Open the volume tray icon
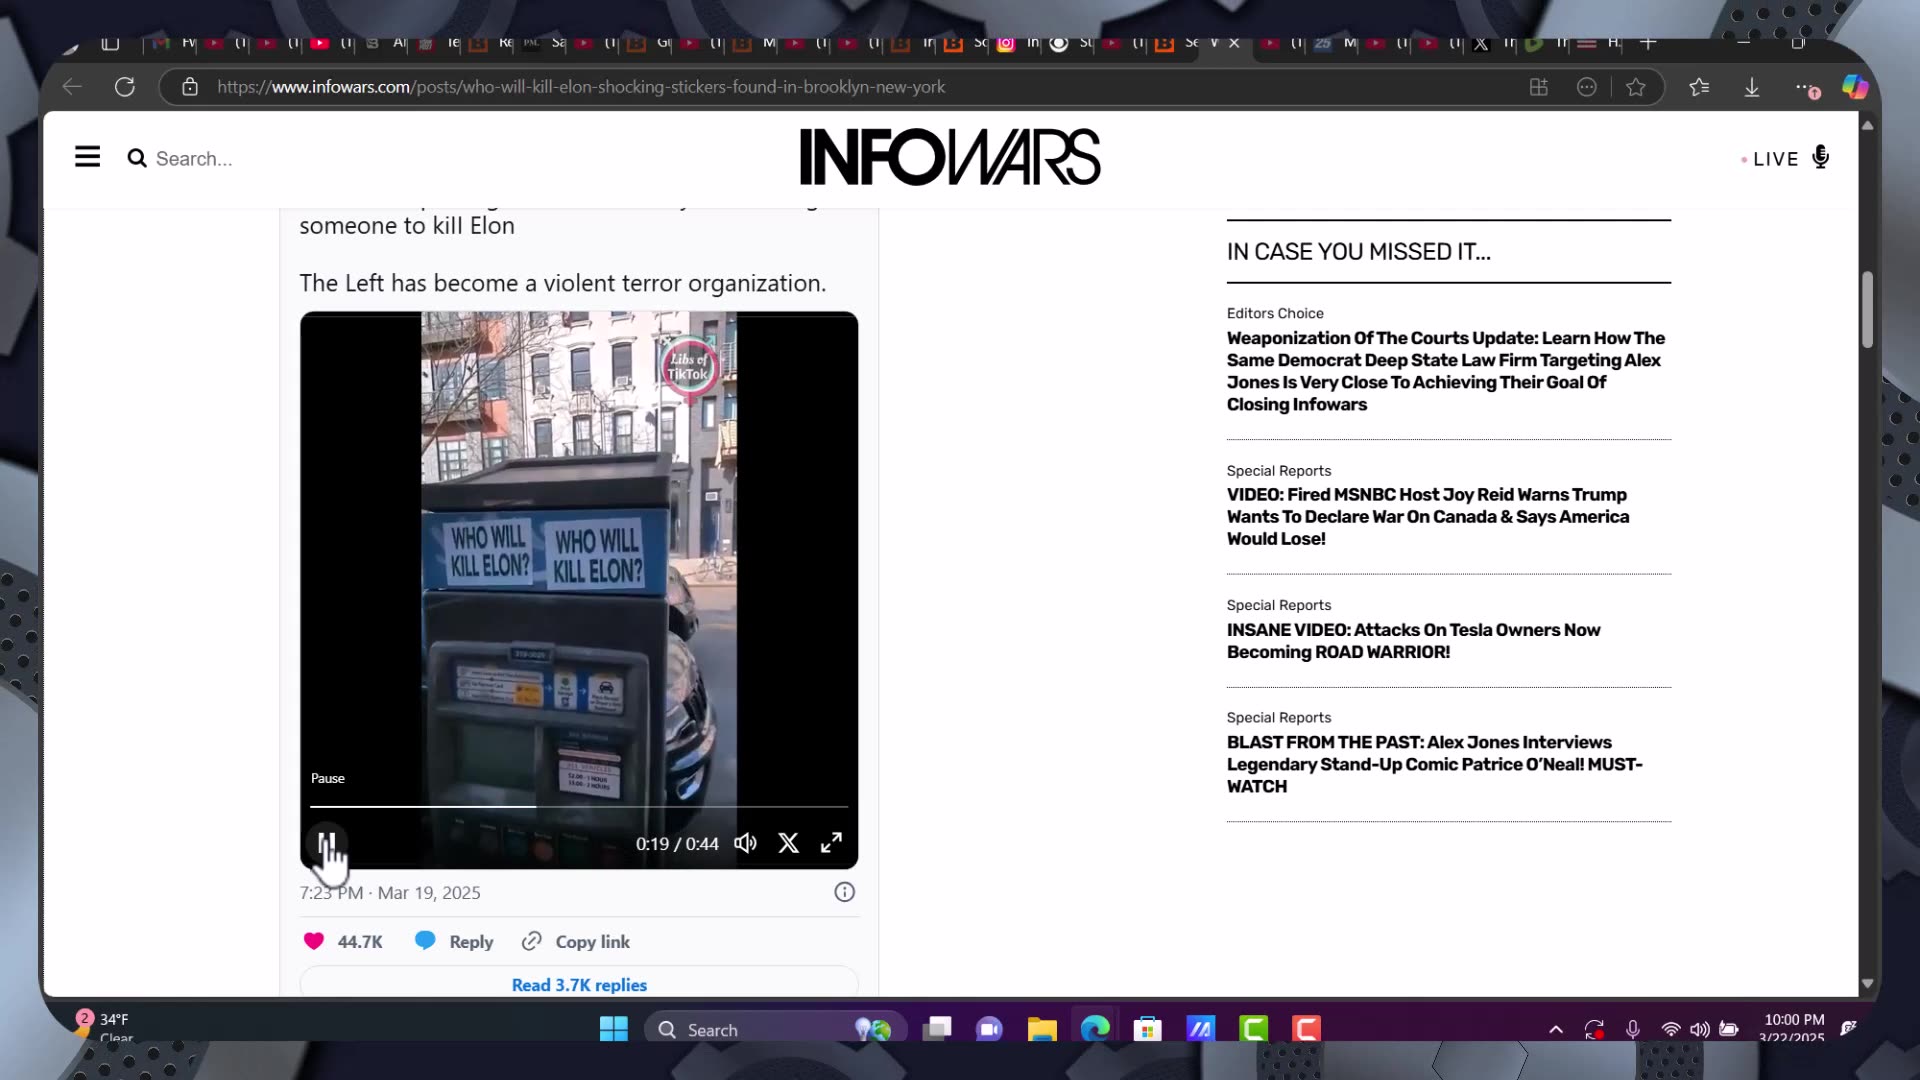Image resolution: width=1920 pixels, height=1080 pixels. 1700,1029
